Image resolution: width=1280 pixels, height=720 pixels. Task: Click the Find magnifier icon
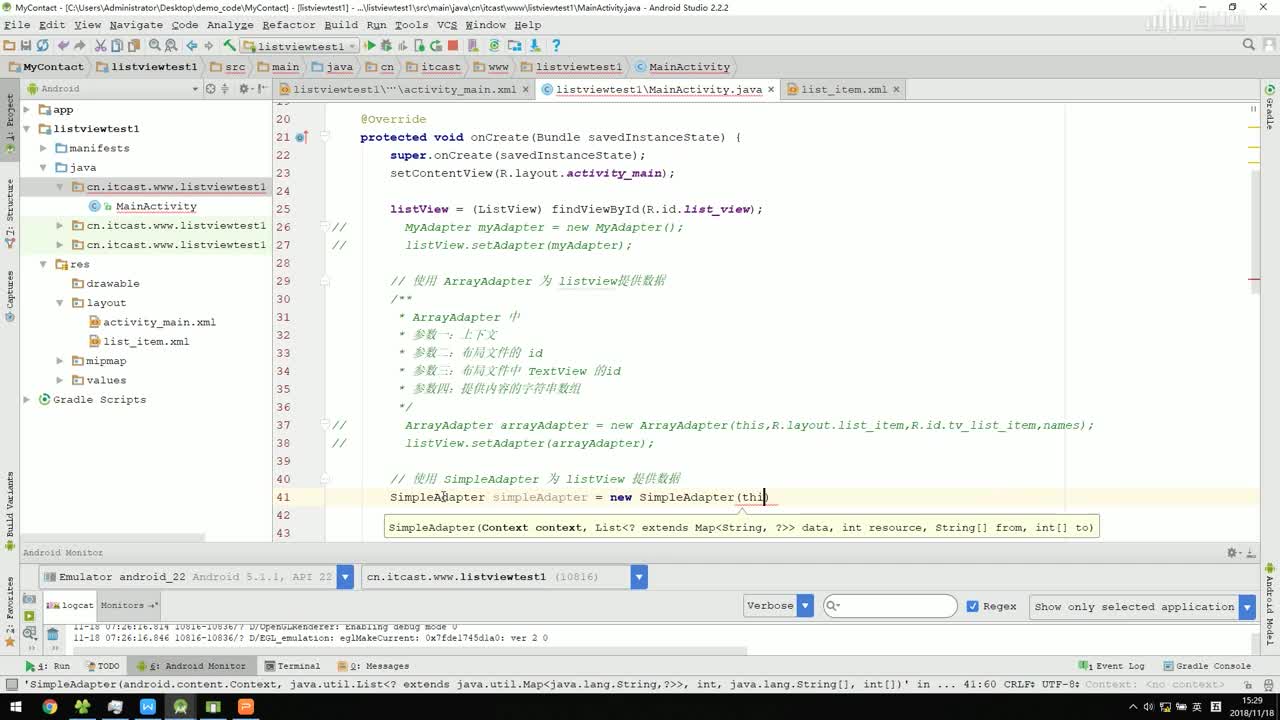[x=155, y=45]
